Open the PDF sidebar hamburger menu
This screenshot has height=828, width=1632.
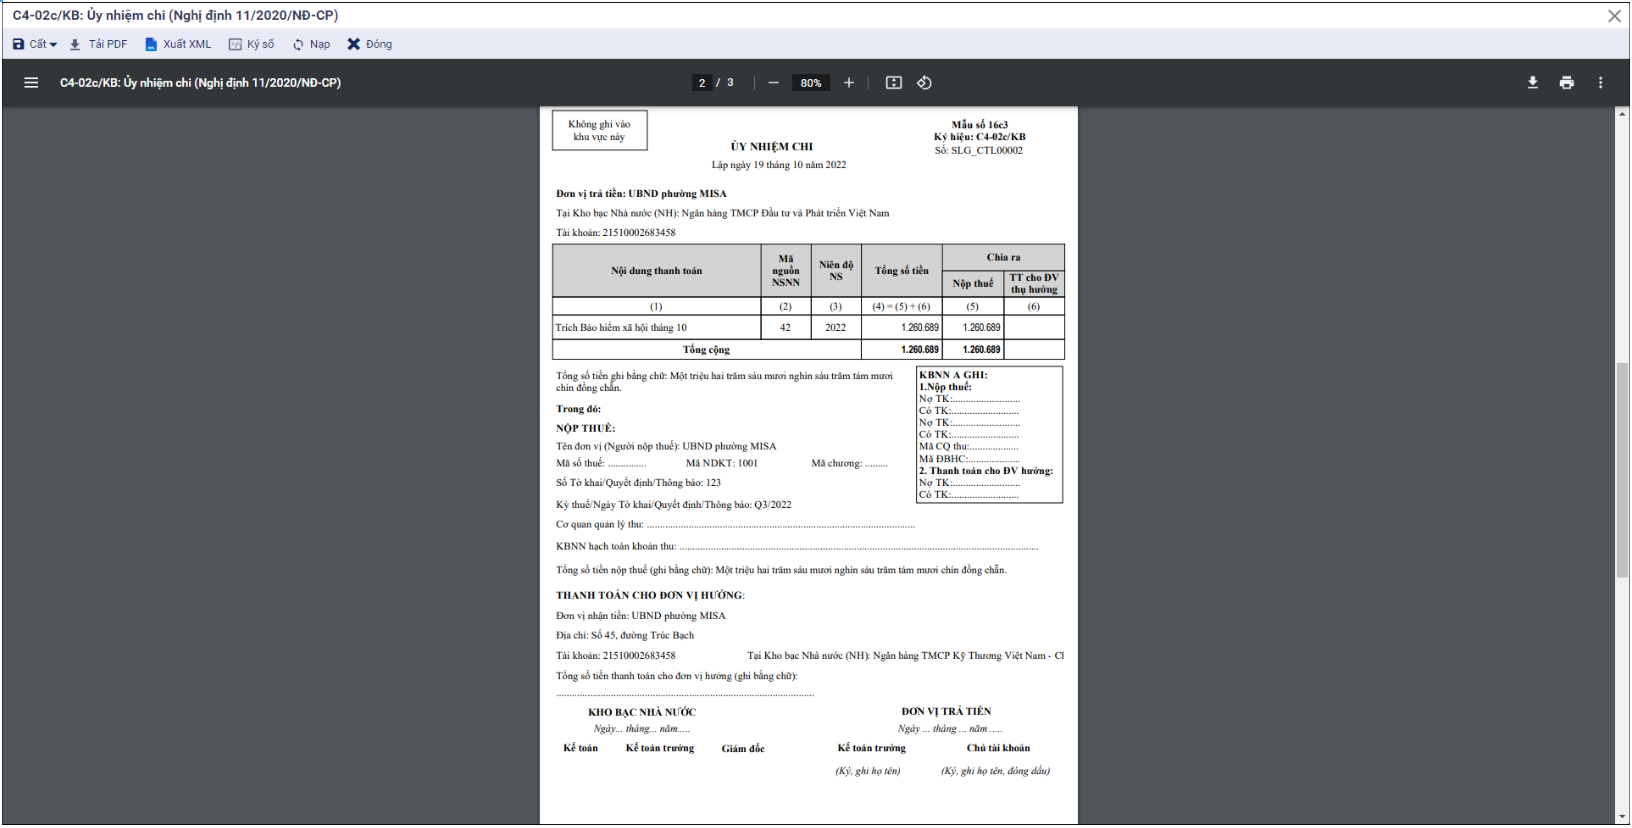pyautogui.click(x=31, y=83)
